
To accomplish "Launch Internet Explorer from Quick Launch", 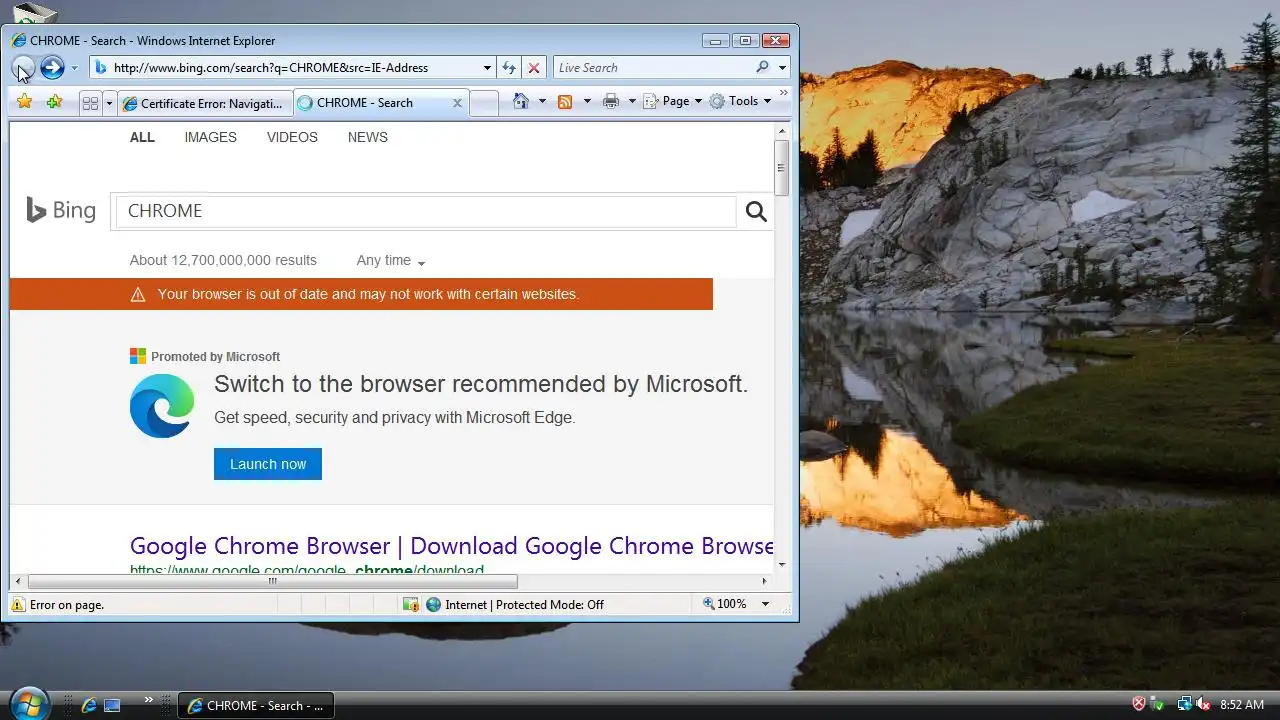I will point(89,705).
